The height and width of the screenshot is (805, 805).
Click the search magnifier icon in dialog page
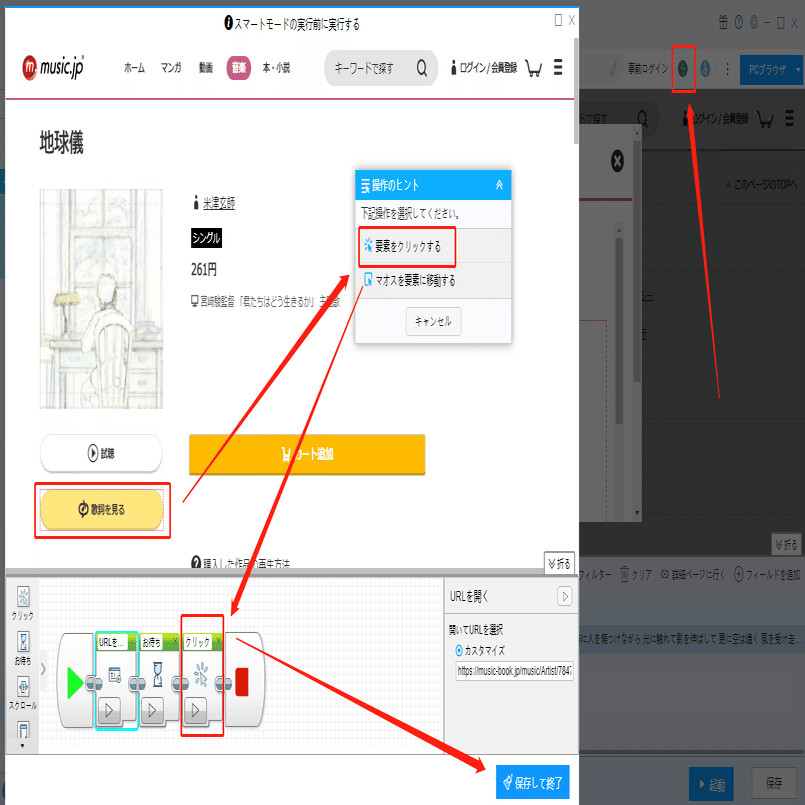pyautogui.click(x=421, y=68)
